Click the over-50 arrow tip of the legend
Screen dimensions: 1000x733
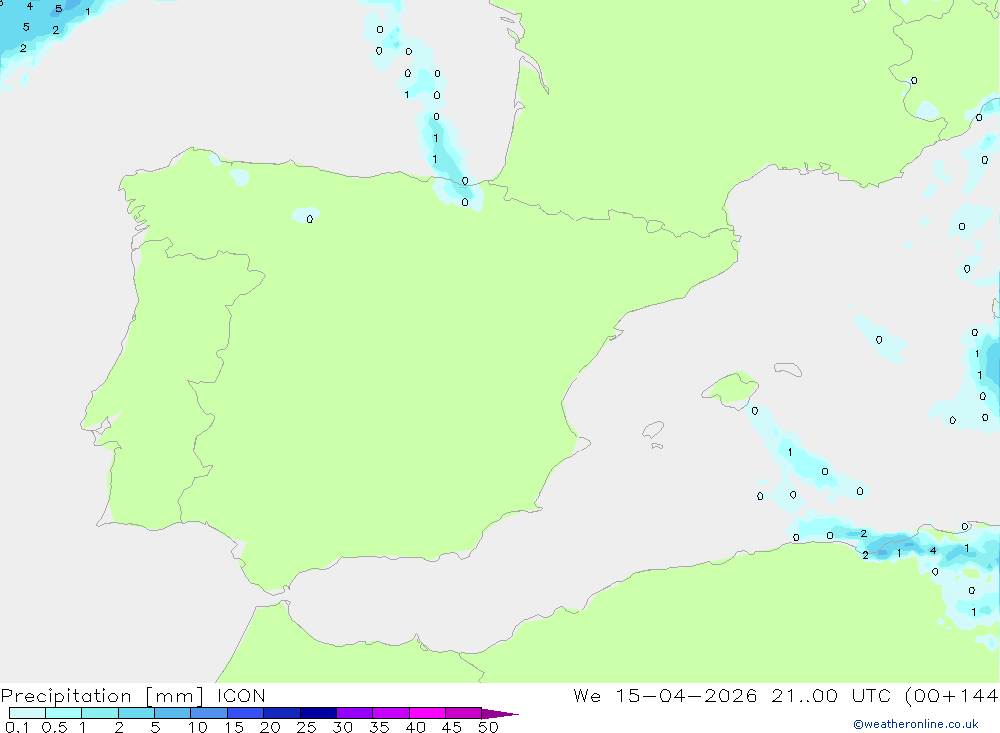coord(500,714)
